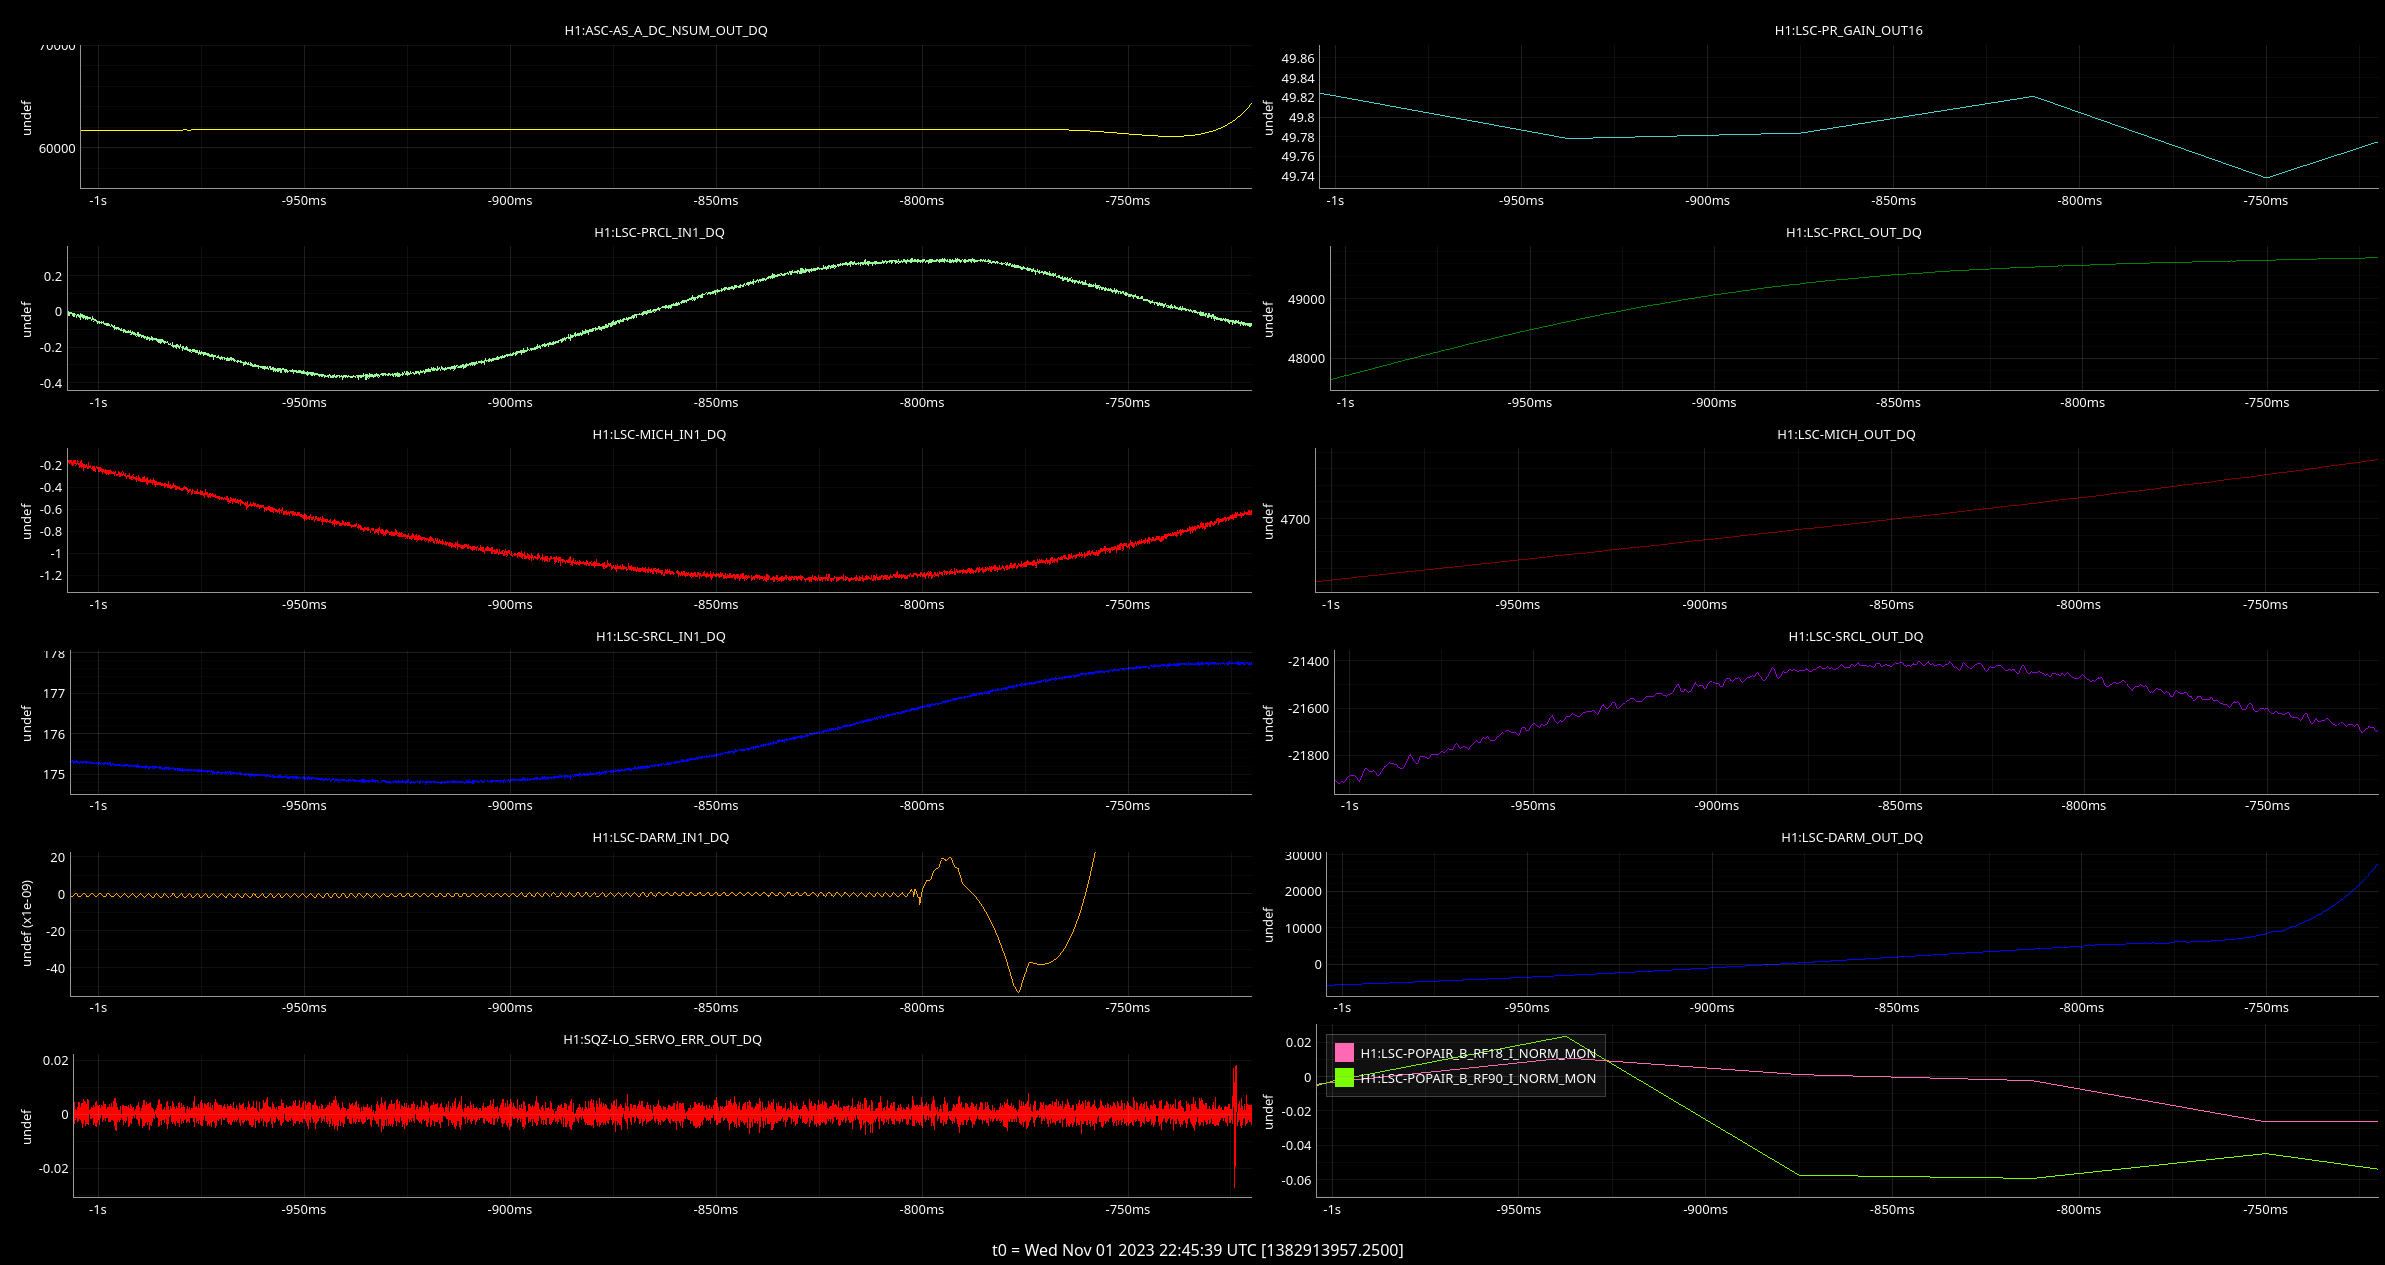Click the H1:SQZ-LO_SERVO_ERR_OUT_DQ plot title
The height and width of the screenshot is (1265, 2385).
662,1039
